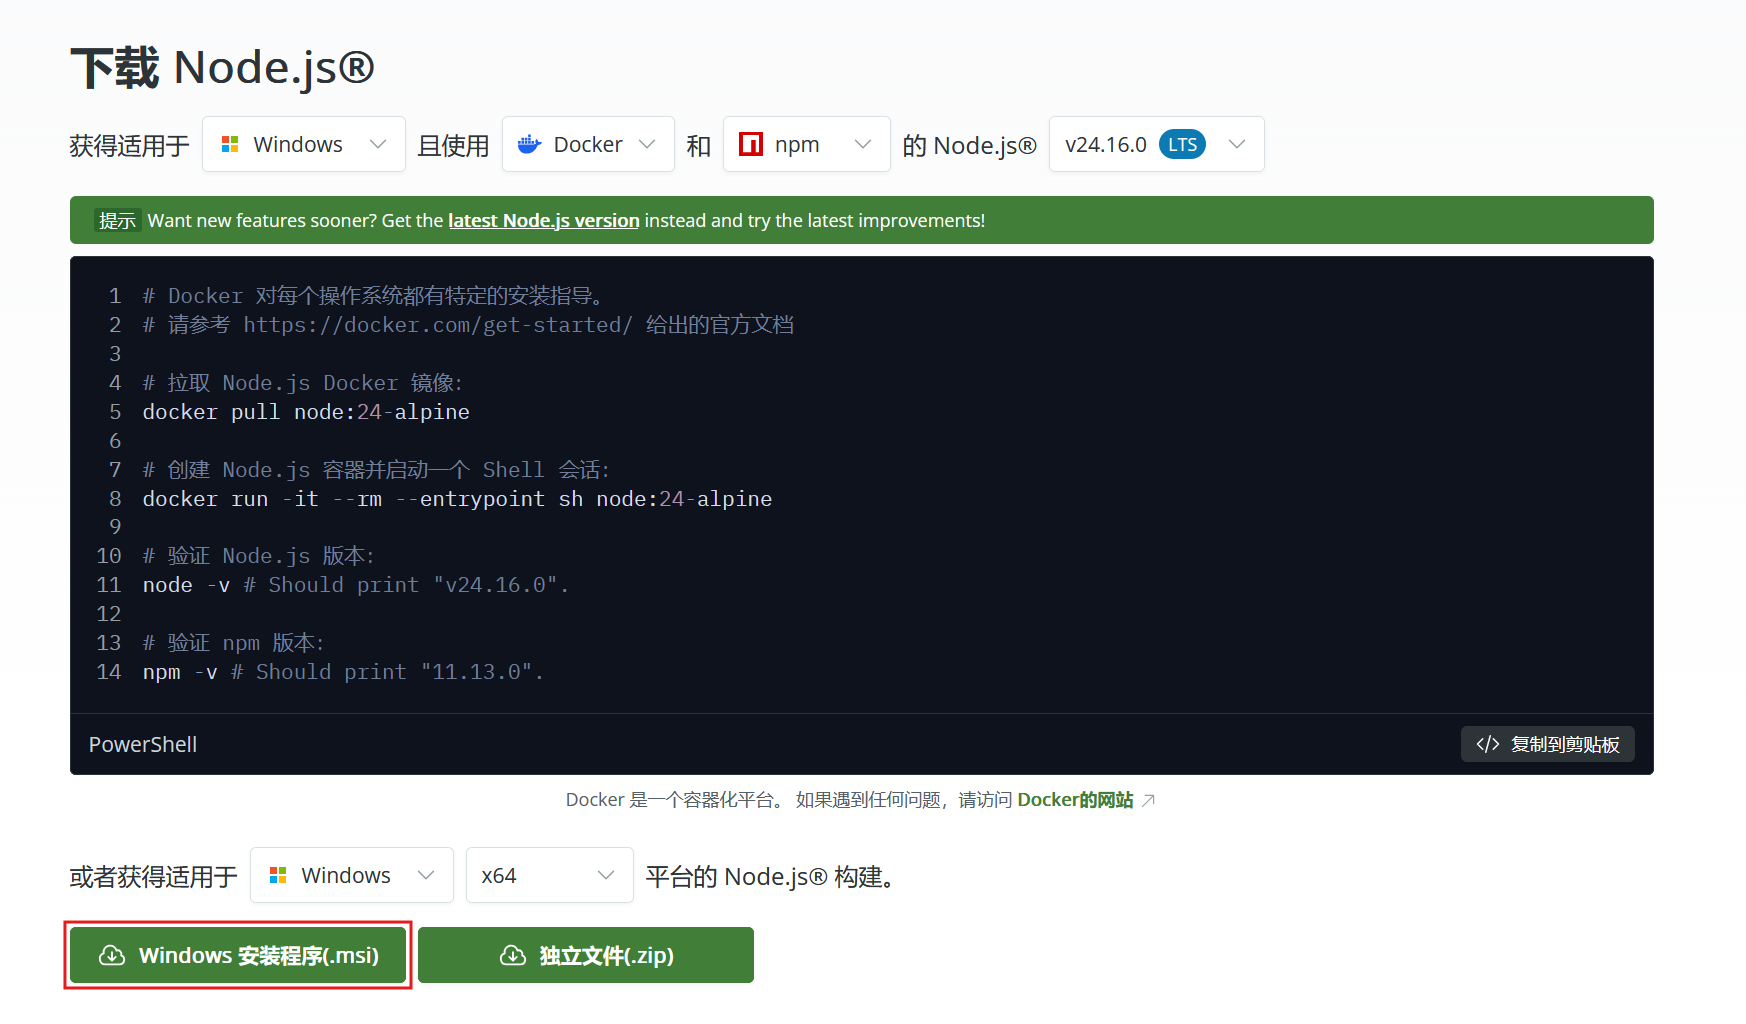Click the download cloud icon on the .zip button
This screenshot has height=1024, width=1746.
click(x=513, y=955)
